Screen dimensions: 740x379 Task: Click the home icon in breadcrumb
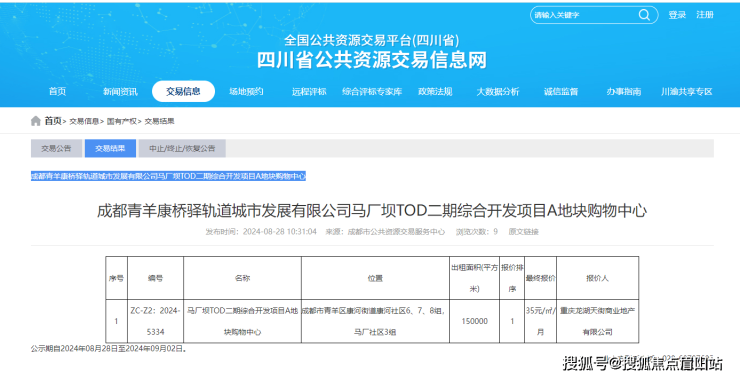(35, 121)
